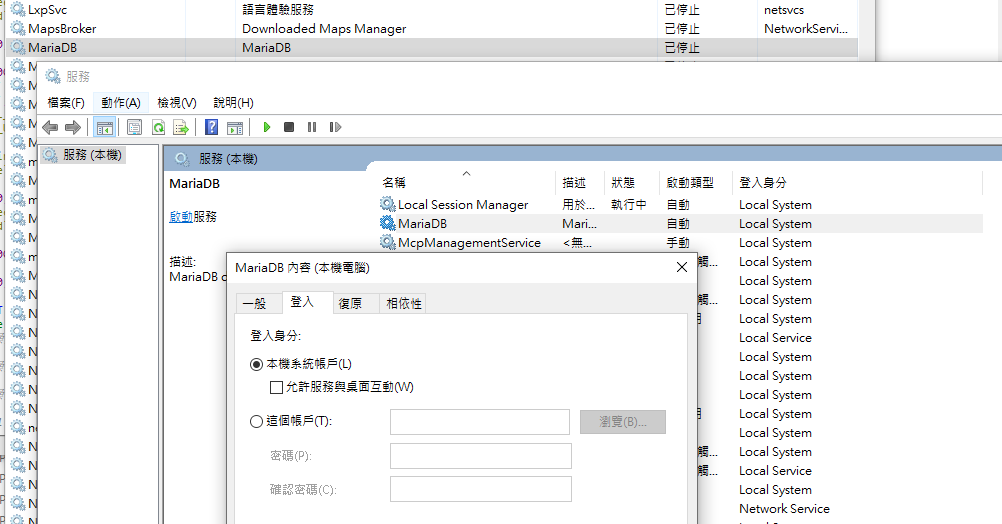Click the Export List toolbar icon
The width and height of the screenshot is (1002, 524).
(x=181, y=127)
